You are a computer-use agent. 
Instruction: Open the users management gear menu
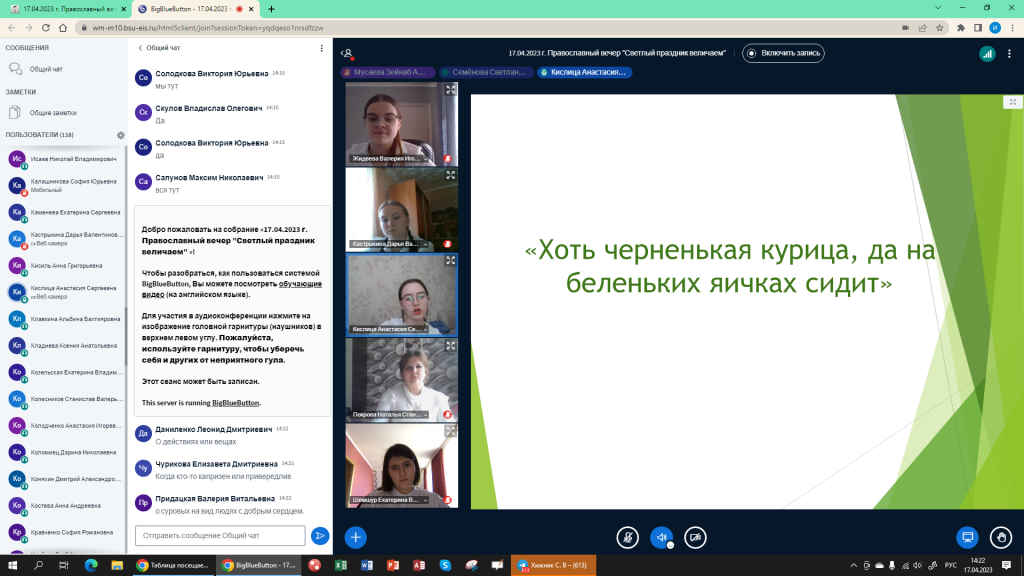pos(120,135)
